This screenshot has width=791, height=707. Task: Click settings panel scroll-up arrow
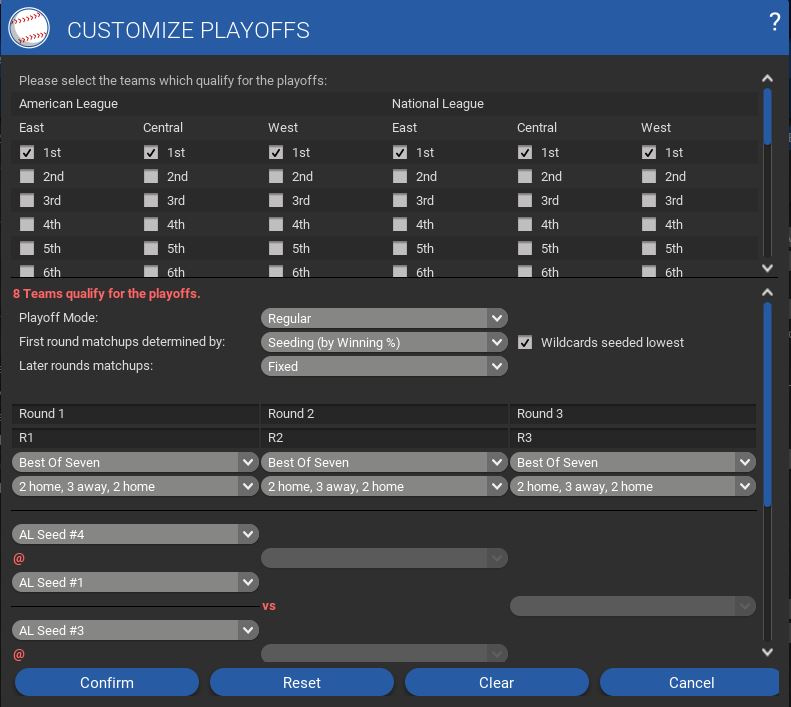coord(767,293)
